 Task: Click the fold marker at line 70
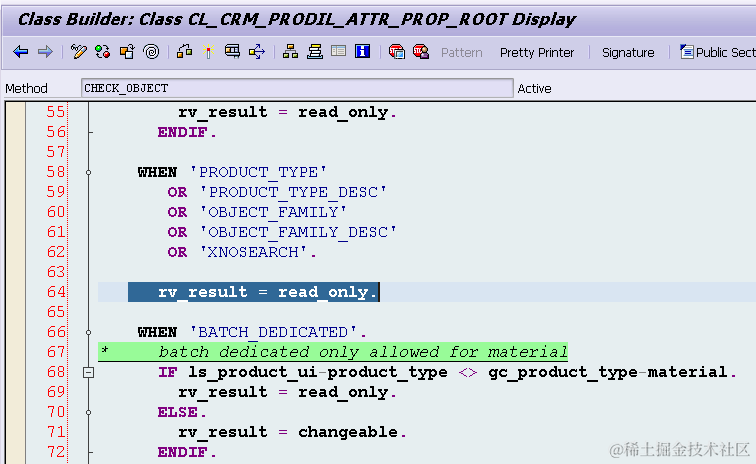coord(89,412)
